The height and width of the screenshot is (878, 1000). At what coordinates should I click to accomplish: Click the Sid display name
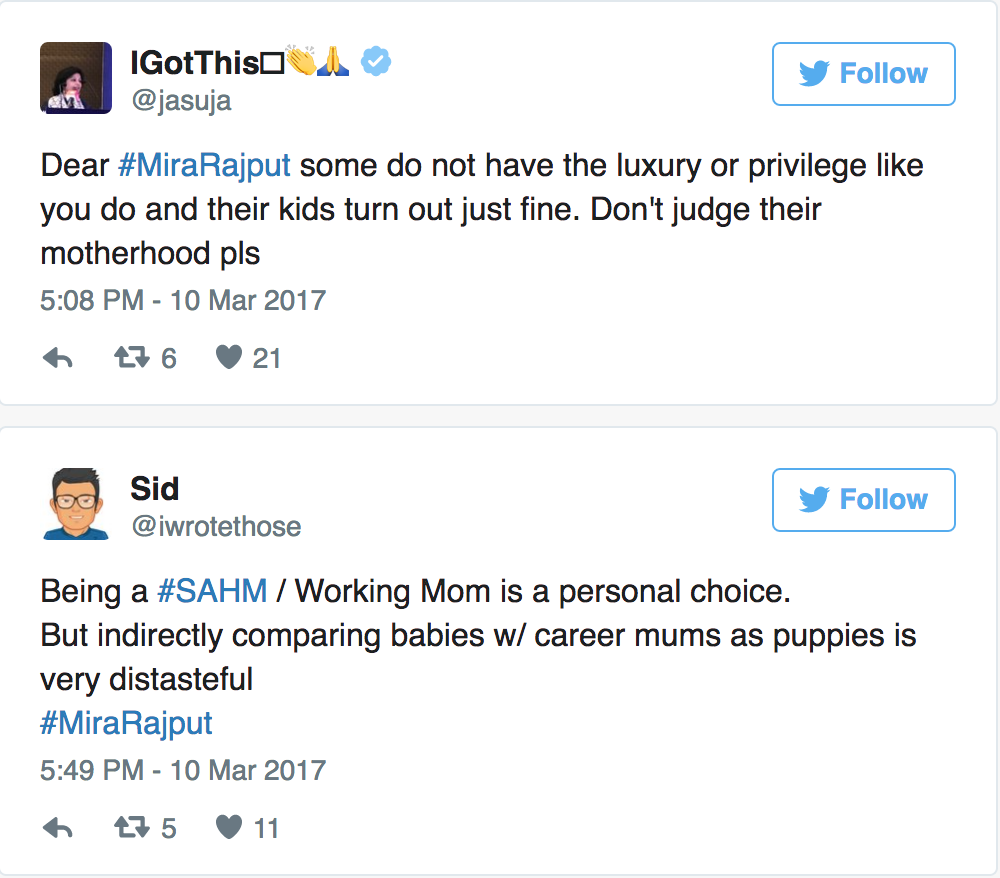(155, 489)
